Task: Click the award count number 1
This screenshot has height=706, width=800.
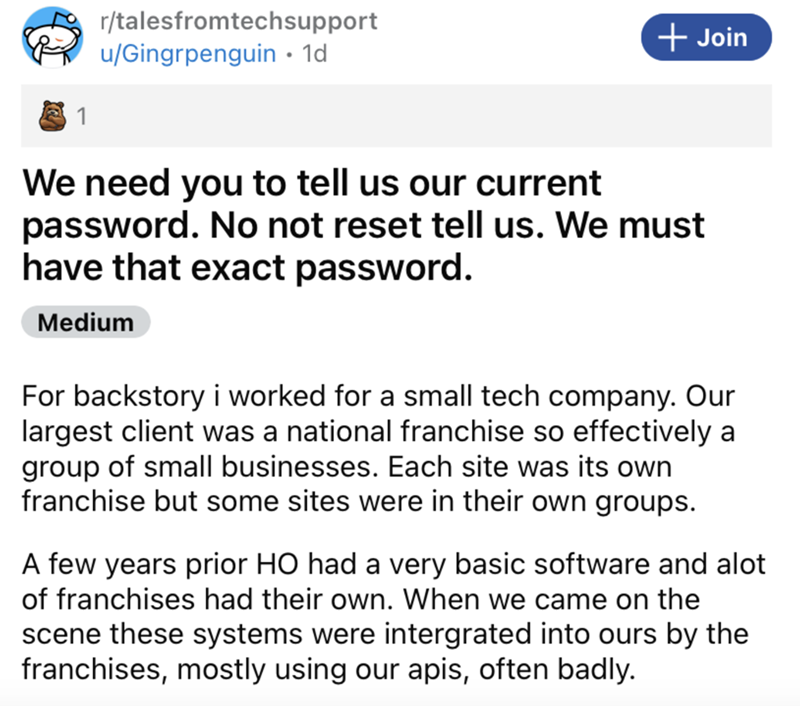Action: (x=82, y=117)
